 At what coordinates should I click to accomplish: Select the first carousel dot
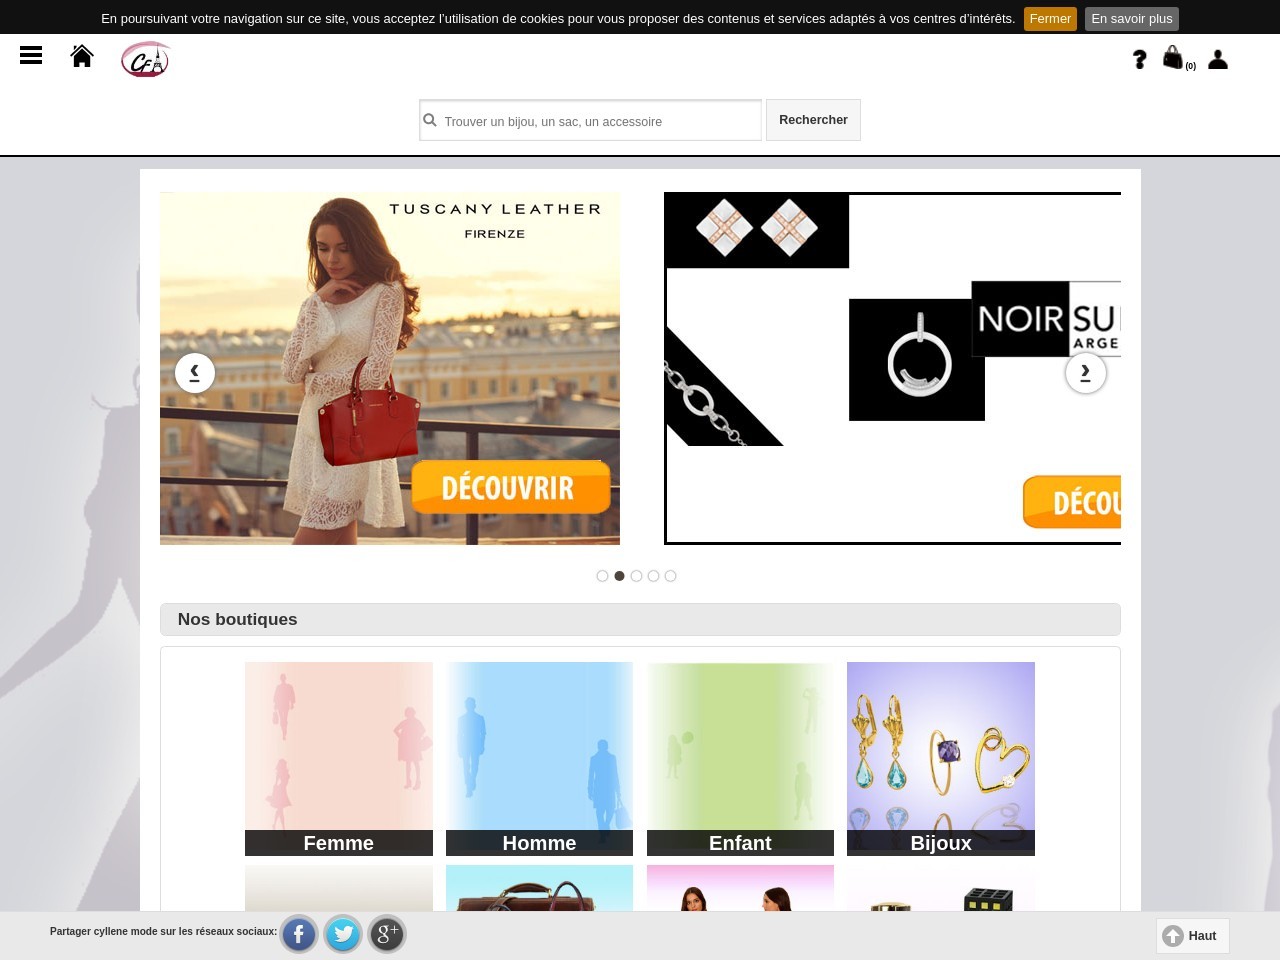point(602,576)
